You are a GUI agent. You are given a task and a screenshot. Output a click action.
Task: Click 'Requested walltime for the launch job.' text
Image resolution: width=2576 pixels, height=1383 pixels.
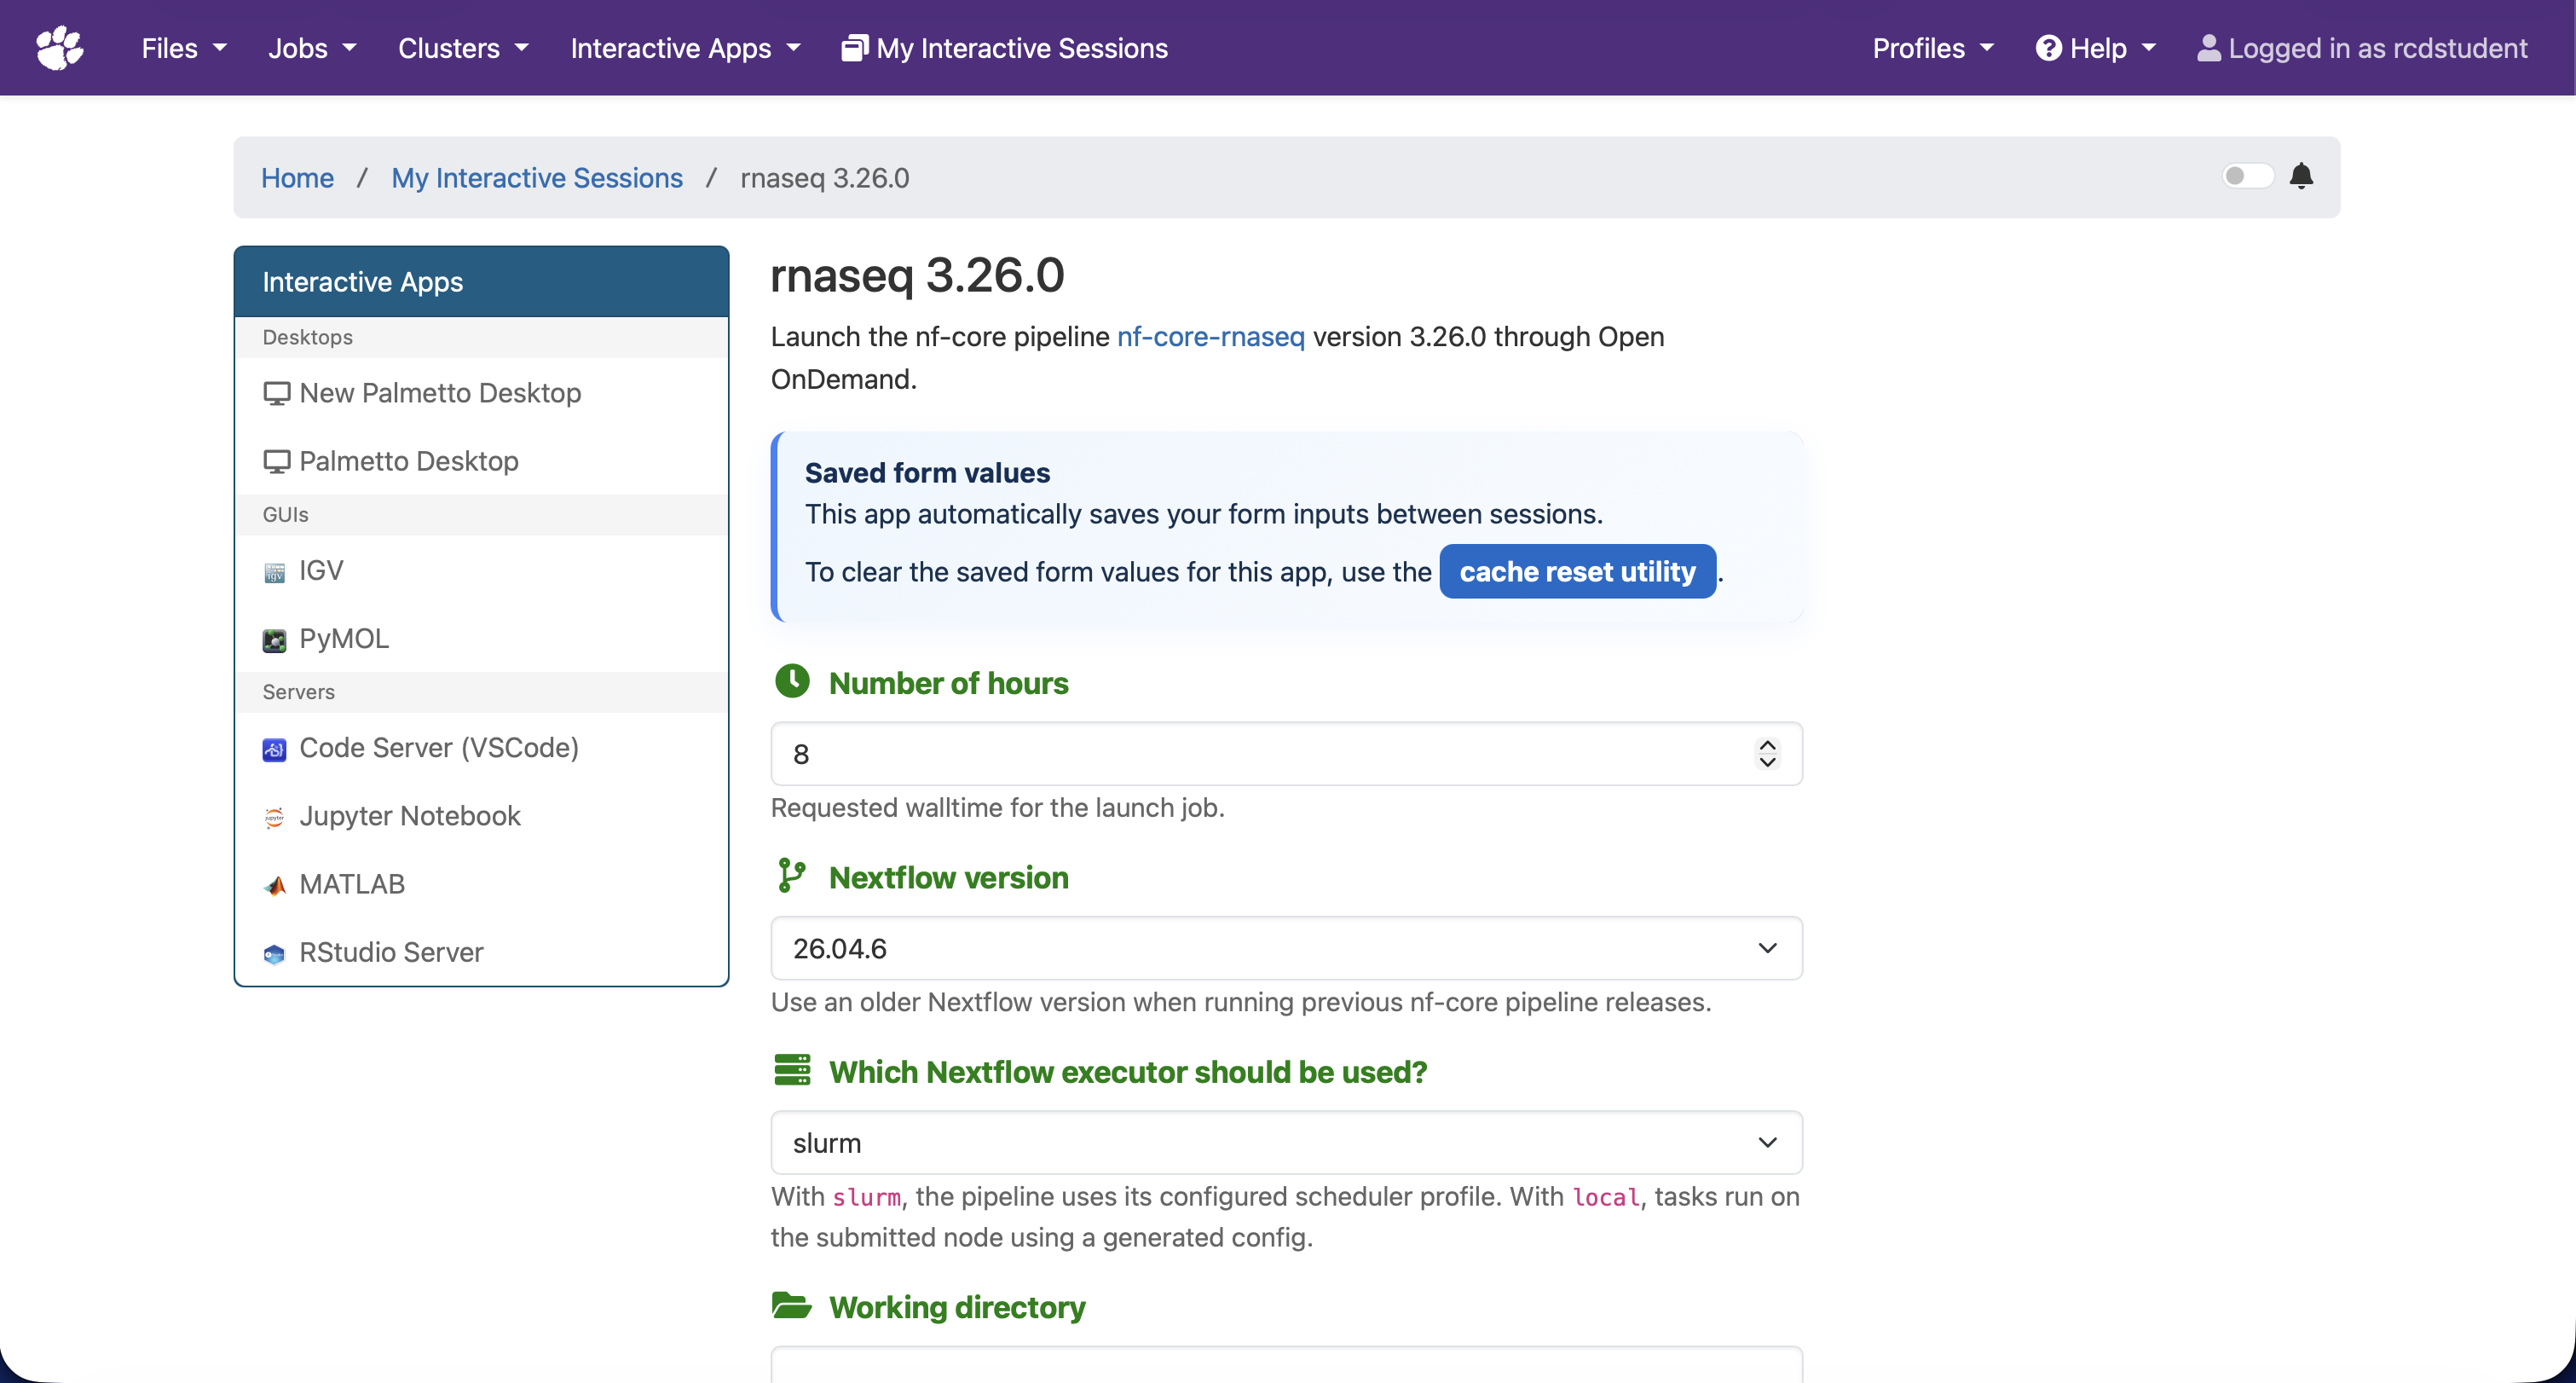point(997,808)
